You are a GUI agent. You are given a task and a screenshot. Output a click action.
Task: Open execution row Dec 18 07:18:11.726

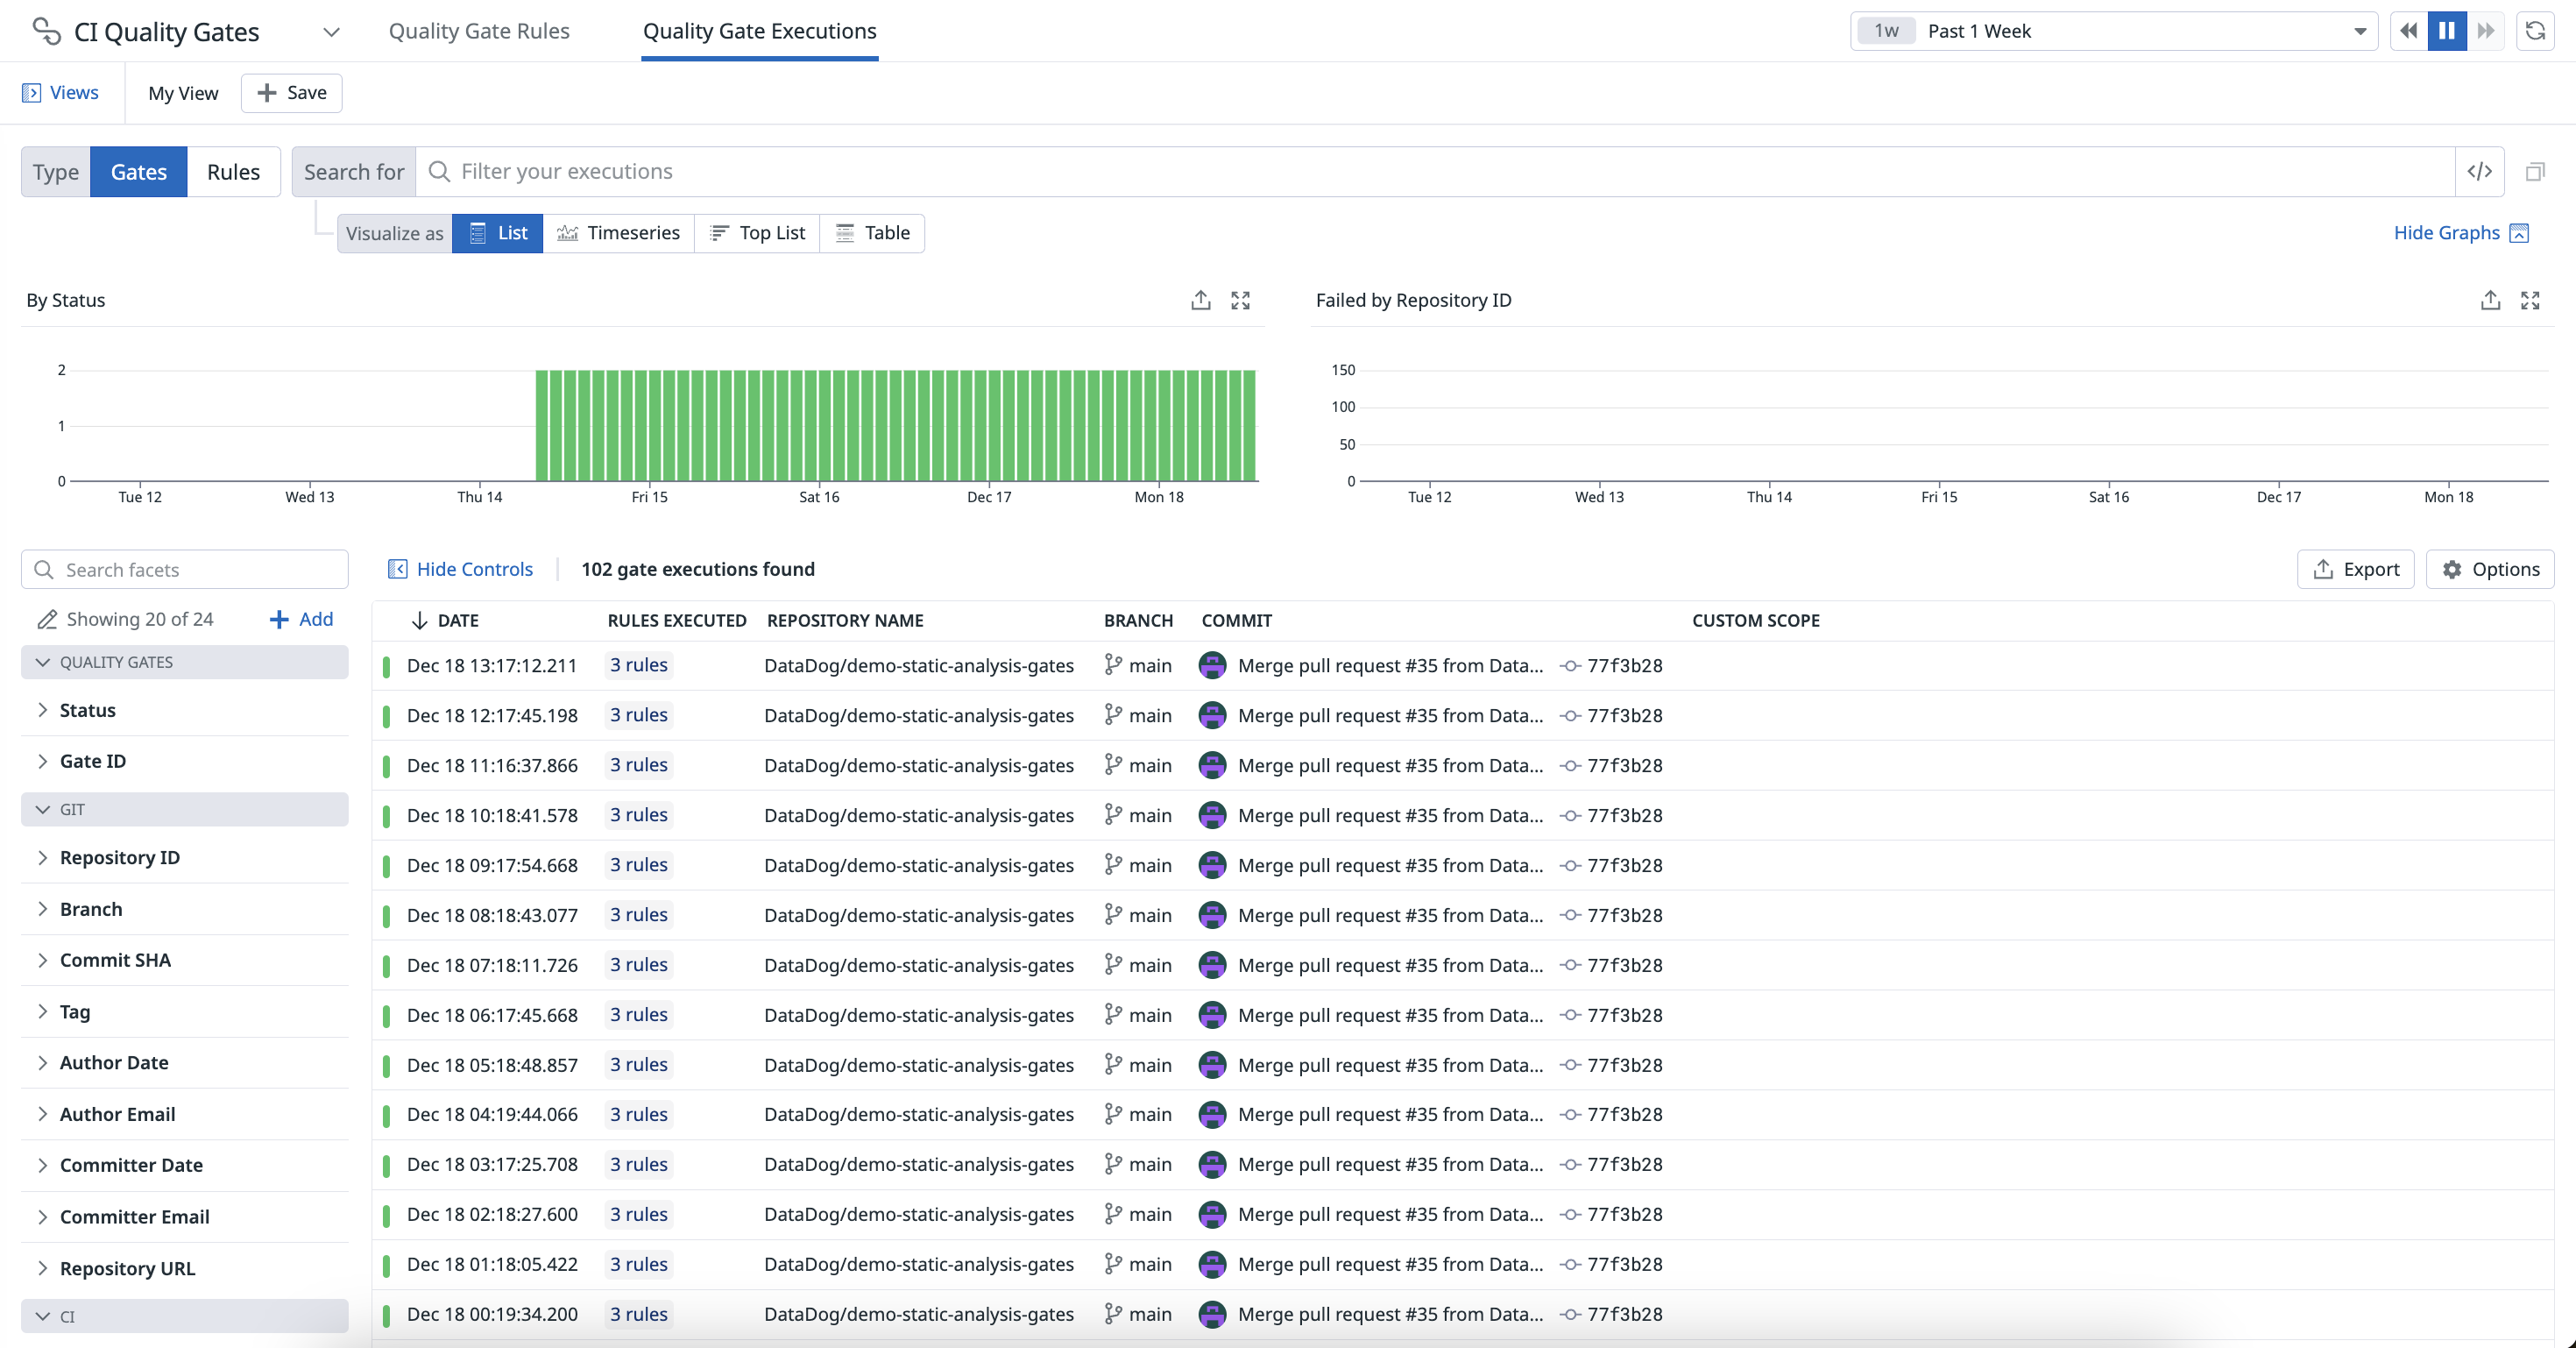[1463, 965]
